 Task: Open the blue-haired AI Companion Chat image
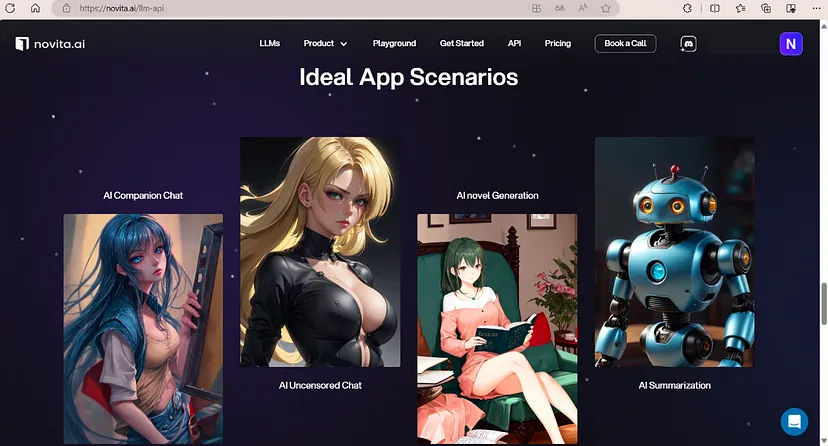[x=143, y=328]
